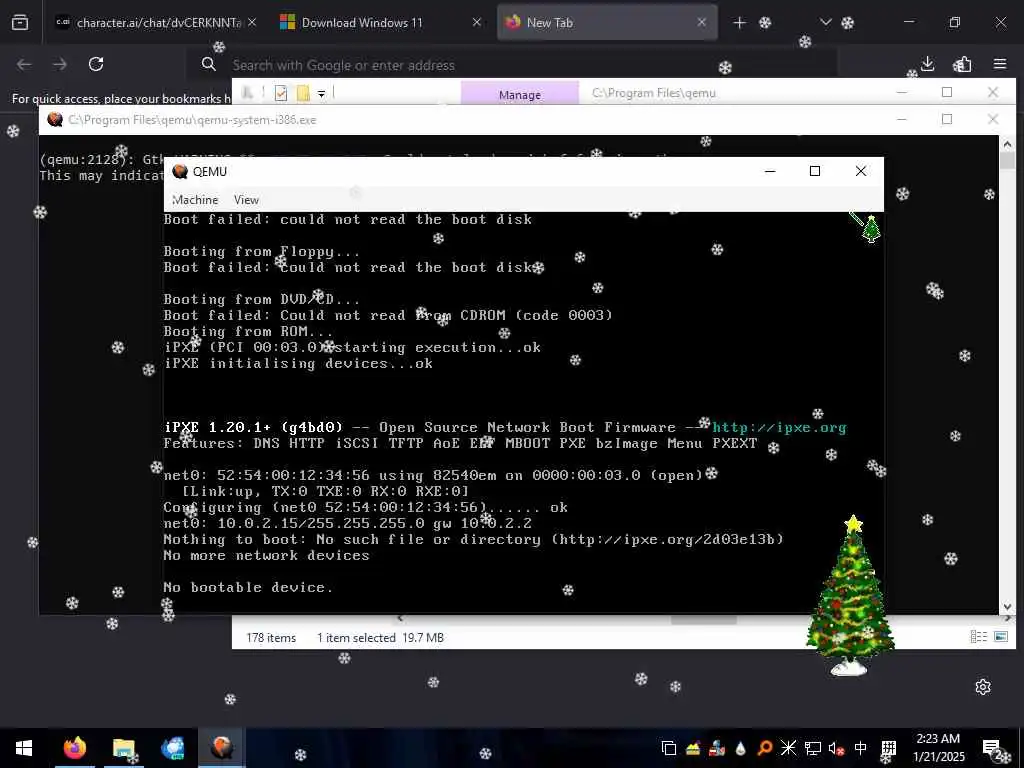Switch Explorer to large icons view

click(x=1000, y=637)
